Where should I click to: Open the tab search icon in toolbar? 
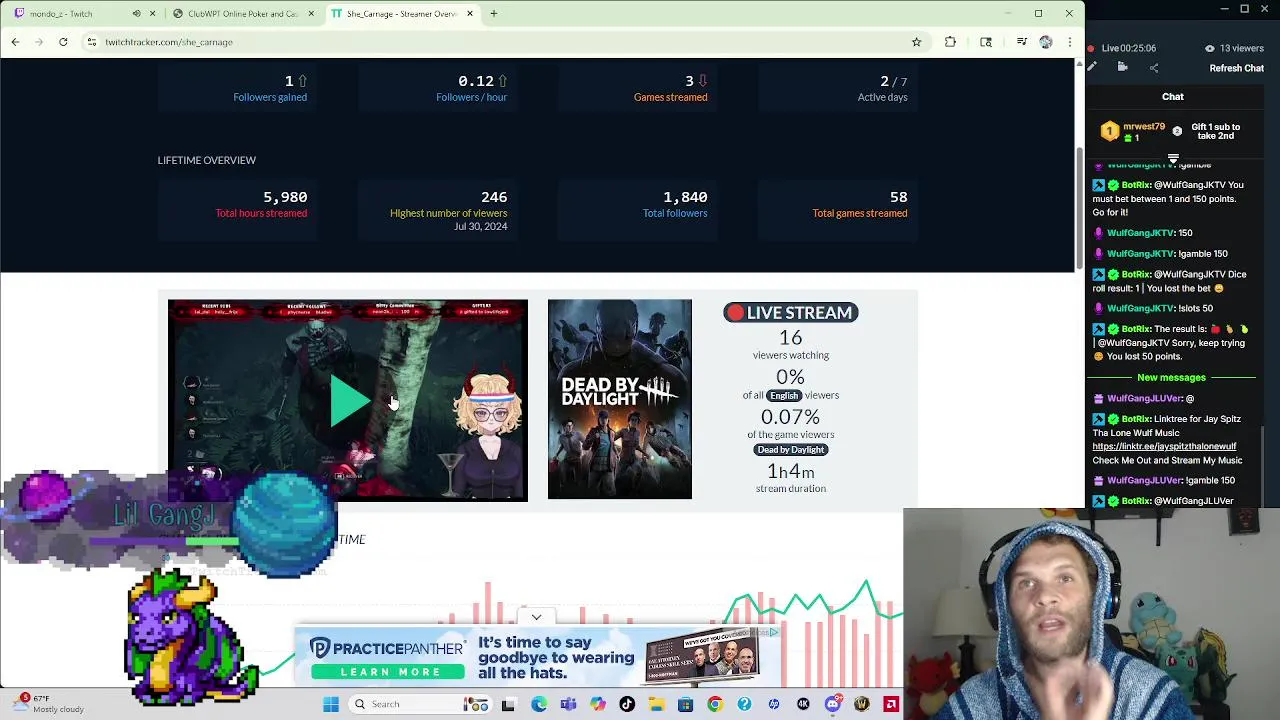[986, 42]
